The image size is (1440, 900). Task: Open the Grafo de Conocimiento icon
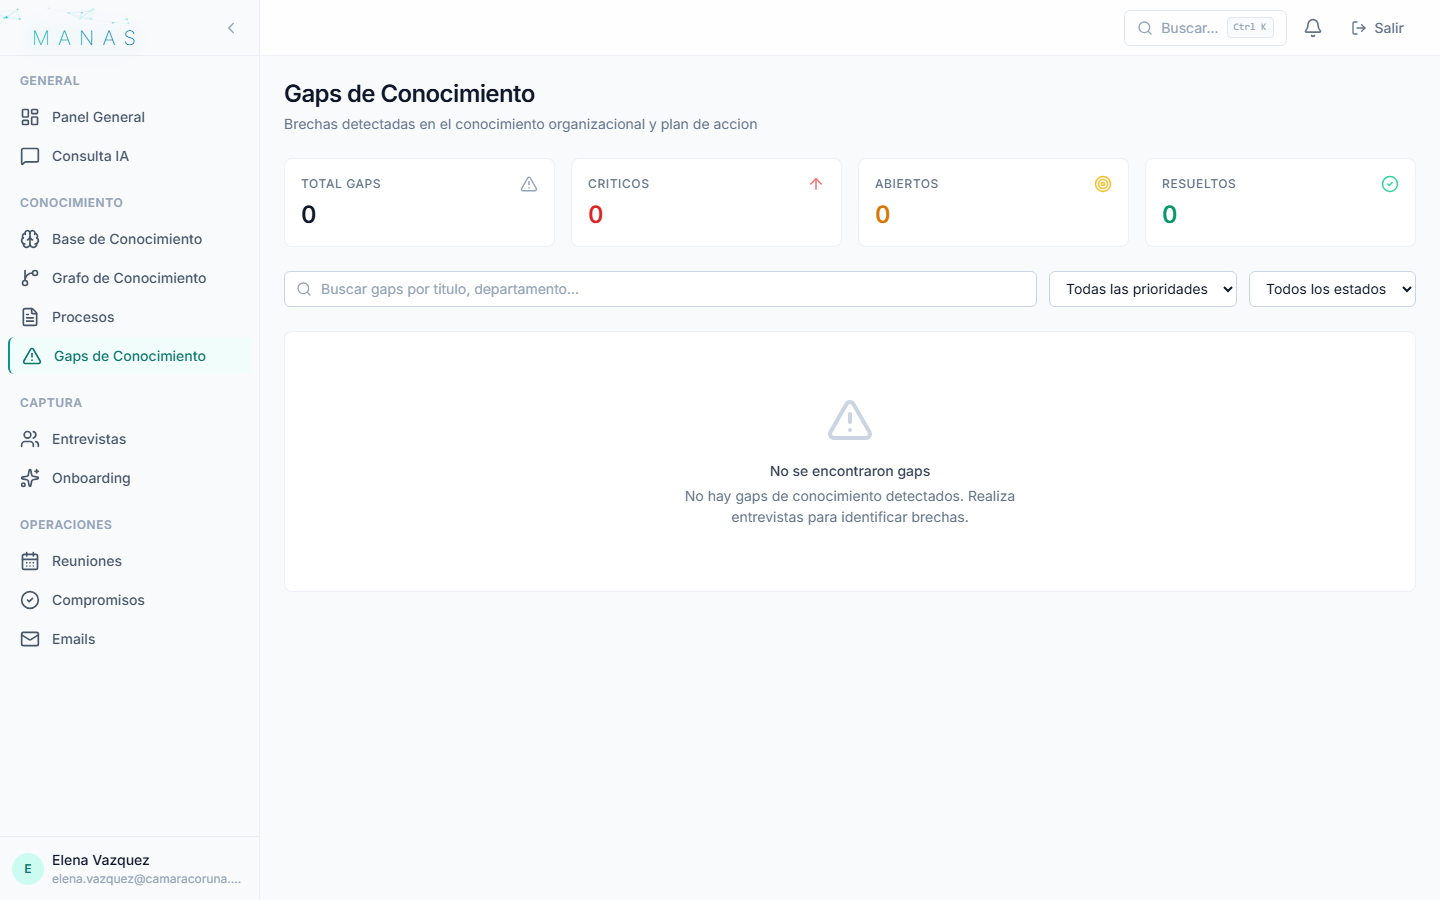pos(30,278)
